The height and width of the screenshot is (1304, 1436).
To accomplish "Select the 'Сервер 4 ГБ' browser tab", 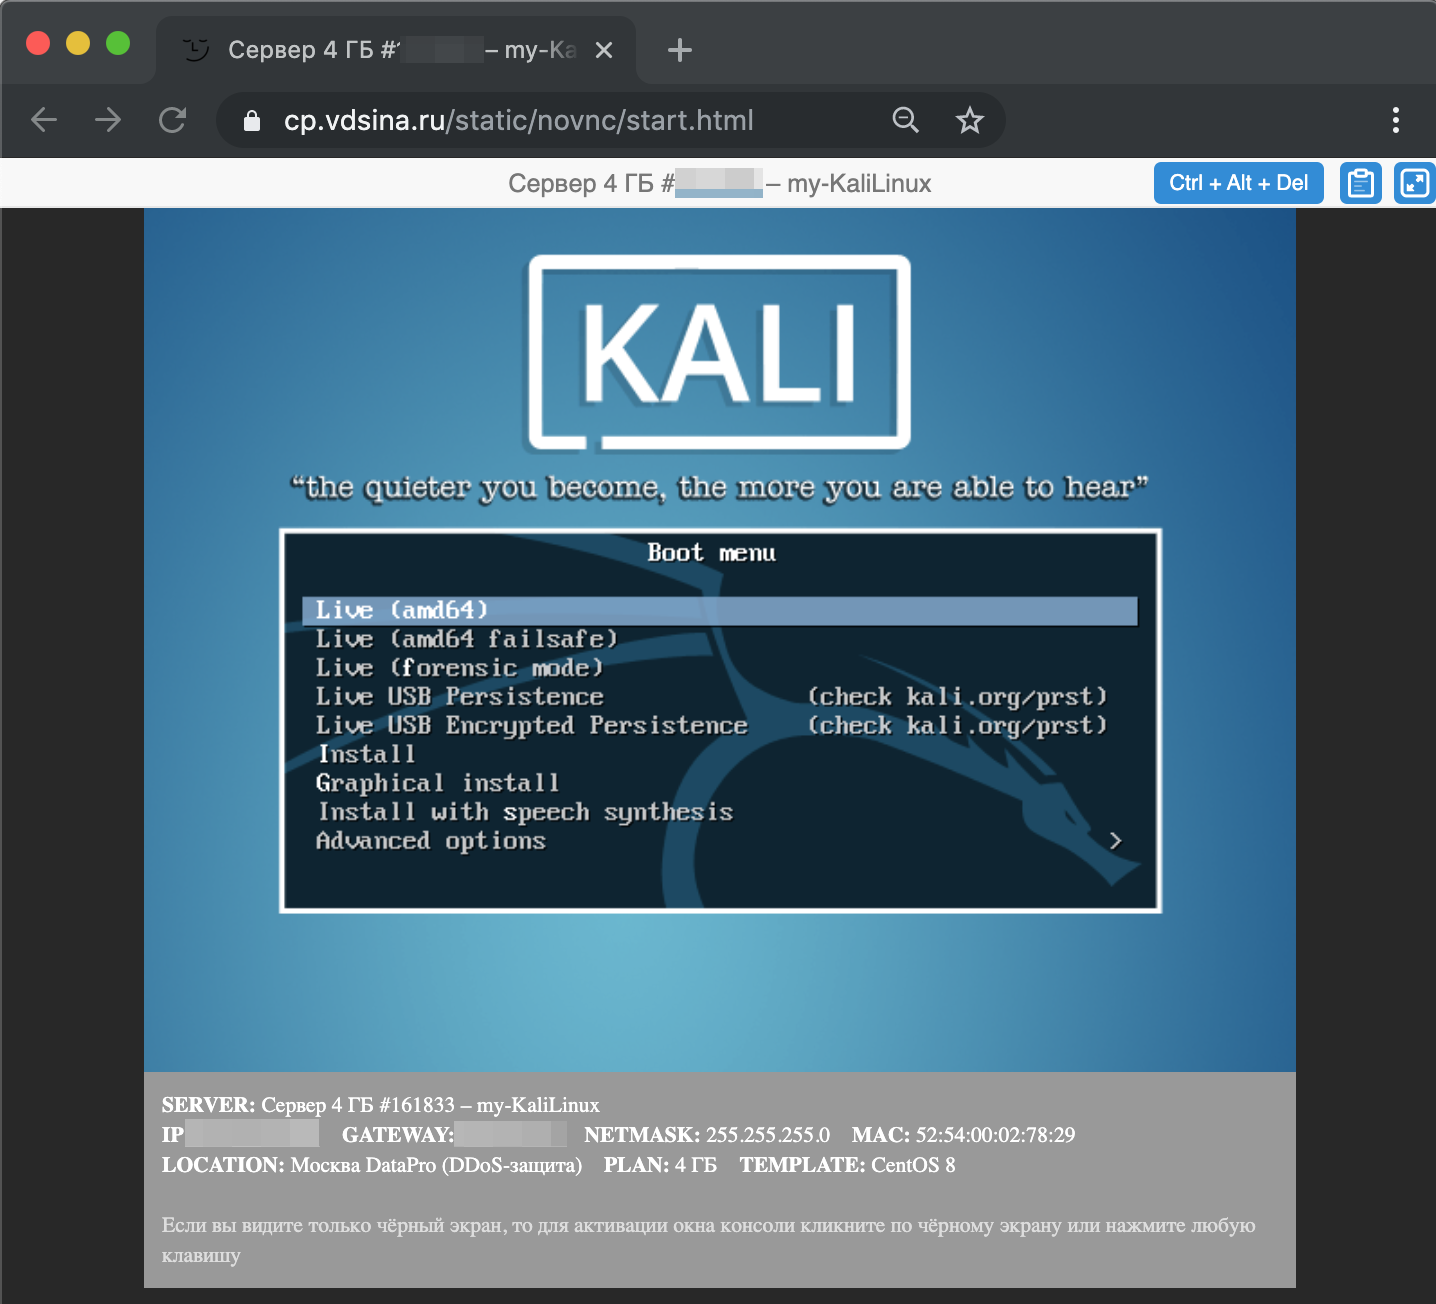I will [x=396, y=50].
